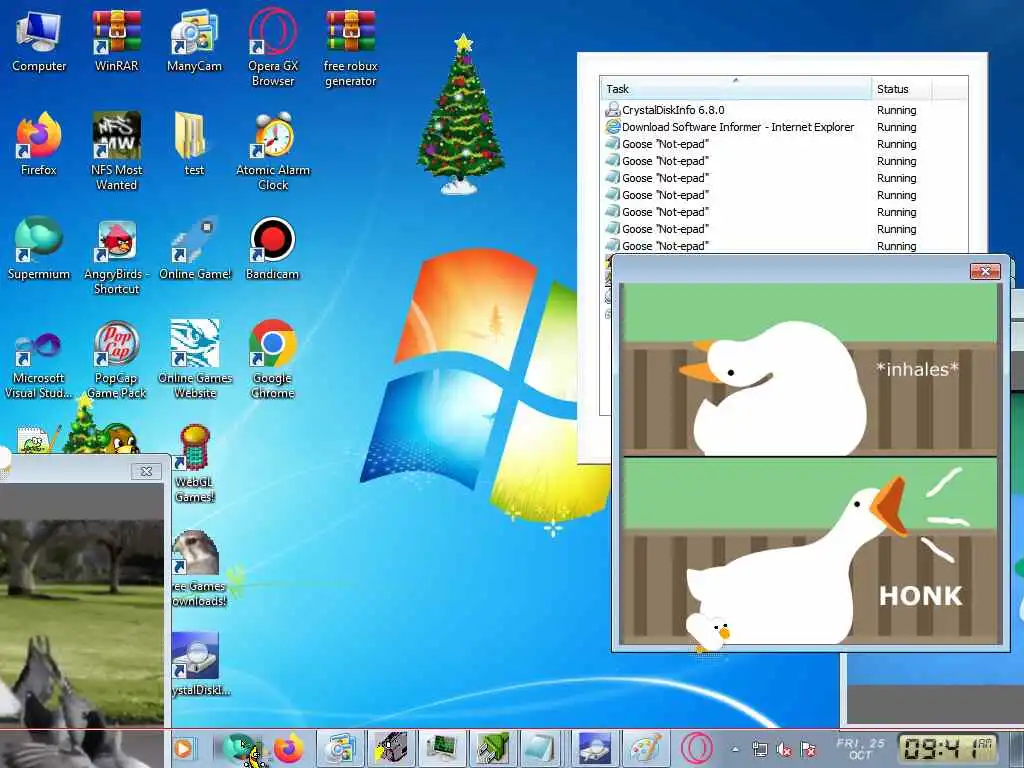Click the CrystalDiskInfo icon in the taskbar
Viewport: 1024px width, 768px height.
[594, 748]
